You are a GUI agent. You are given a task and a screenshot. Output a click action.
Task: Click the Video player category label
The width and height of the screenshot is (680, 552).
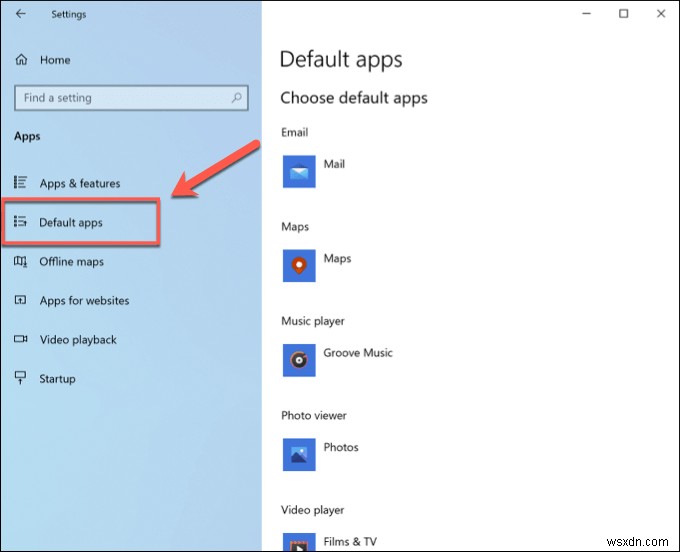click(312, 510)
